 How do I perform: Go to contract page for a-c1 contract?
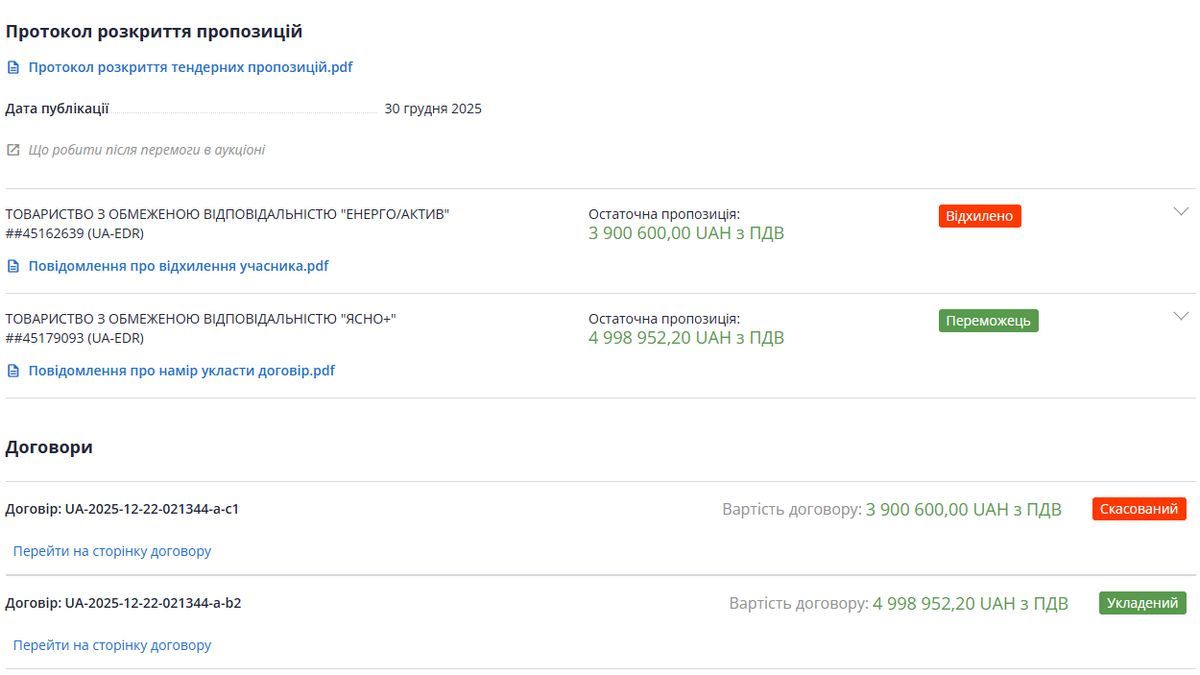pos(112,551)
